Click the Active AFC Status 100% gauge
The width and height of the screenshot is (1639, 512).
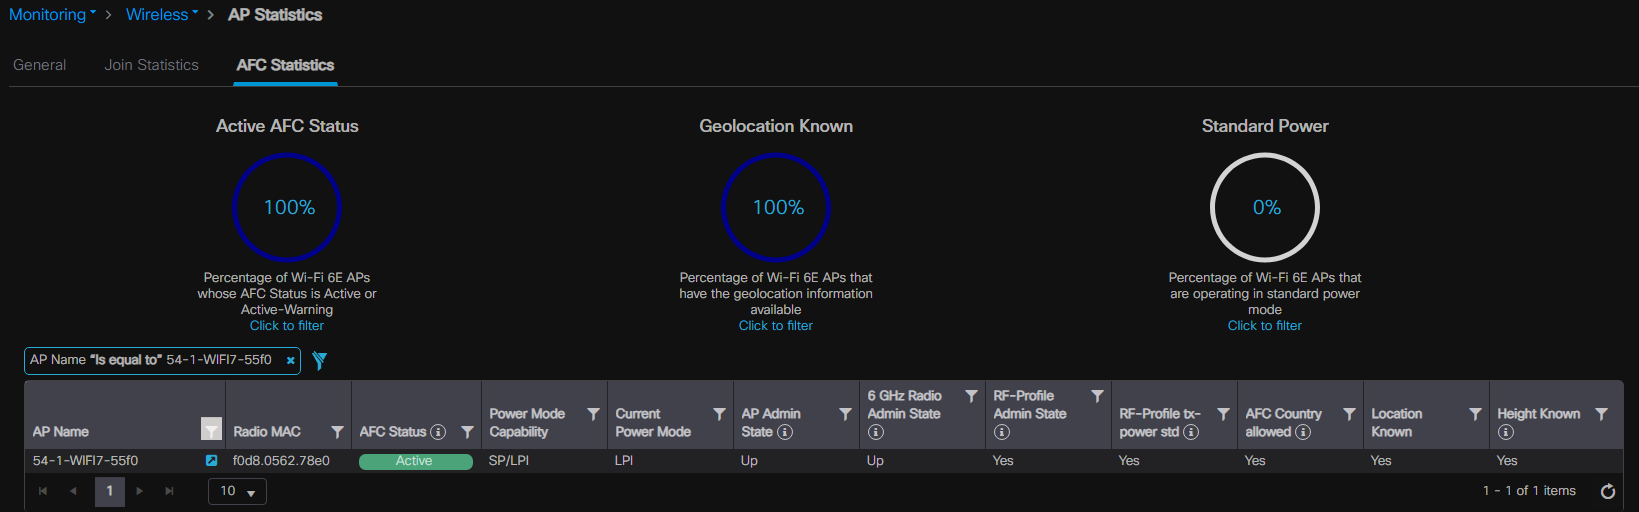(287, 208)
